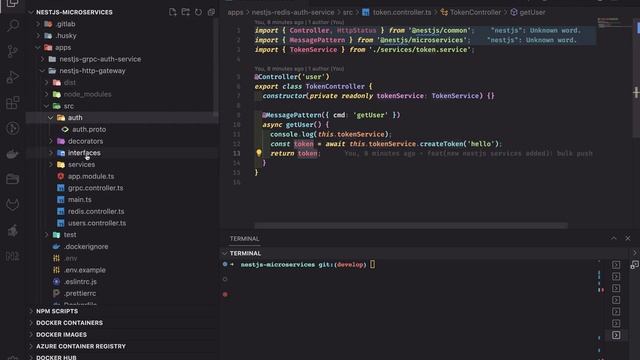The image size is (640, 360).
Task: Open .eslintrc.js file
Action: tap(80, 282)
